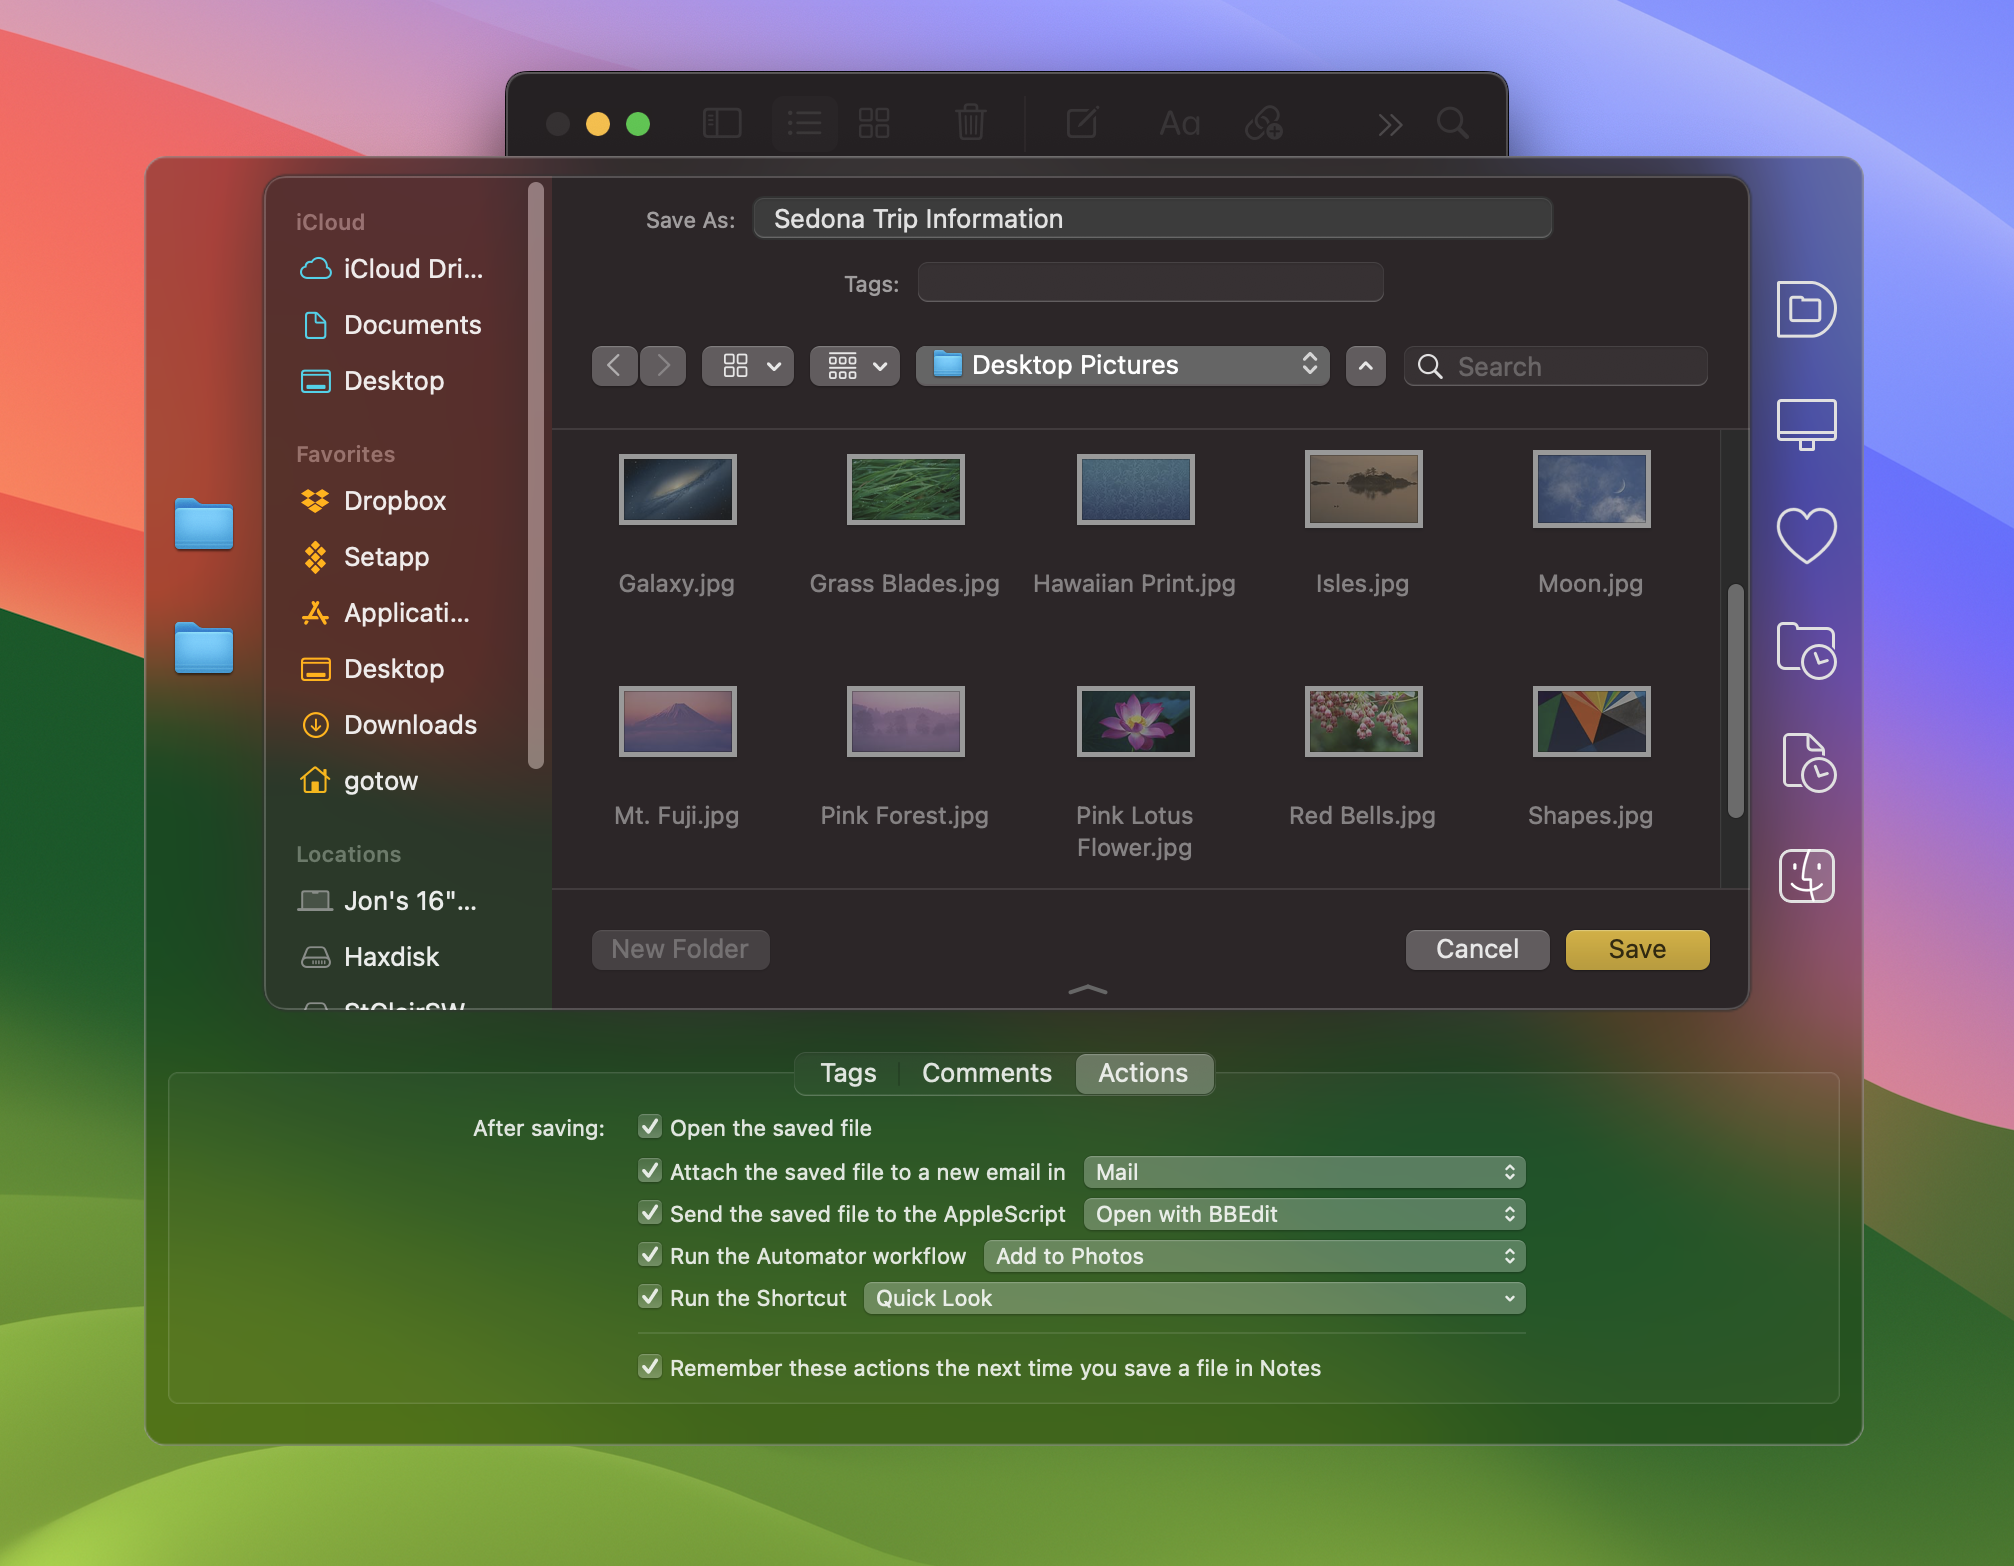Go back with the left arrow button

(614, 366)
